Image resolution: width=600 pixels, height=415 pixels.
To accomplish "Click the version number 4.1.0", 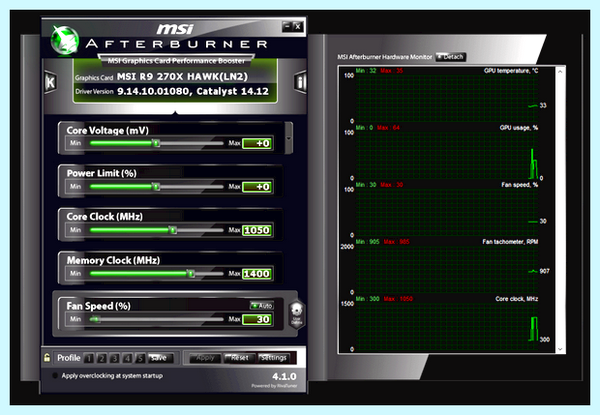I will (284, 377).
